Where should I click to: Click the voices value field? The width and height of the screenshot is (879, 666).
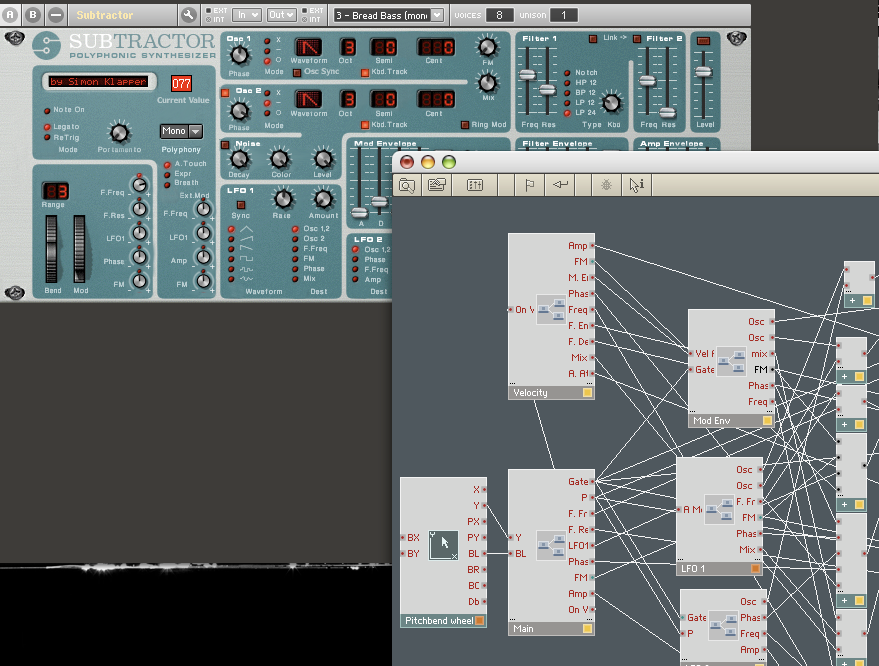pyautogui.click(x=499, y=15)
